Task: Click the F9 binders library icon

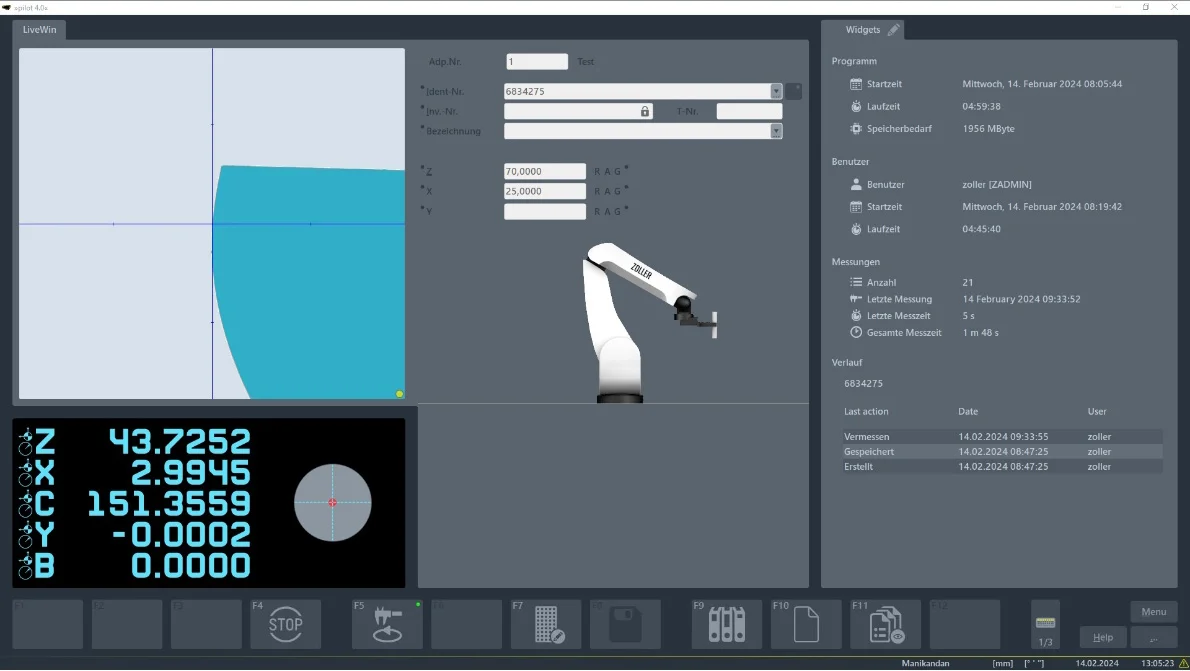Action: point(726,625)
